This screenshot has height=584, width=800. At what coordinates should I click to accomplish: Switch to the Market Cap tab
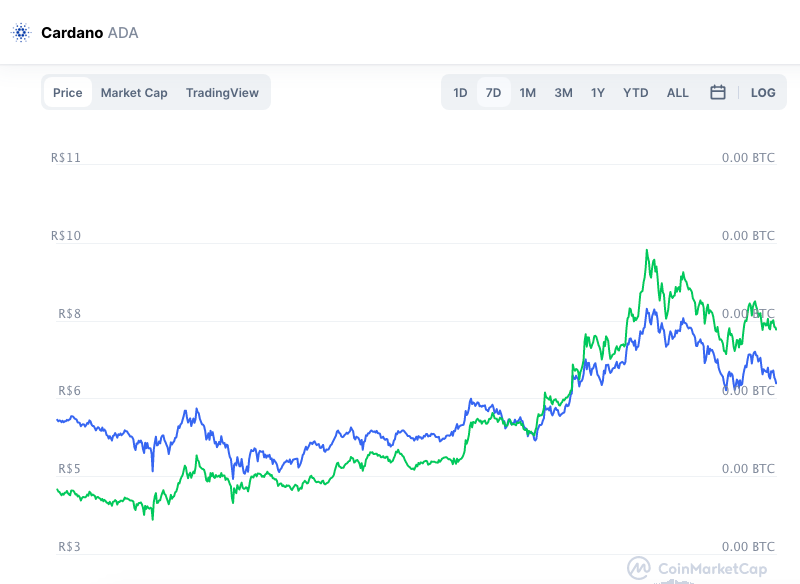click(x=134, y=93)
